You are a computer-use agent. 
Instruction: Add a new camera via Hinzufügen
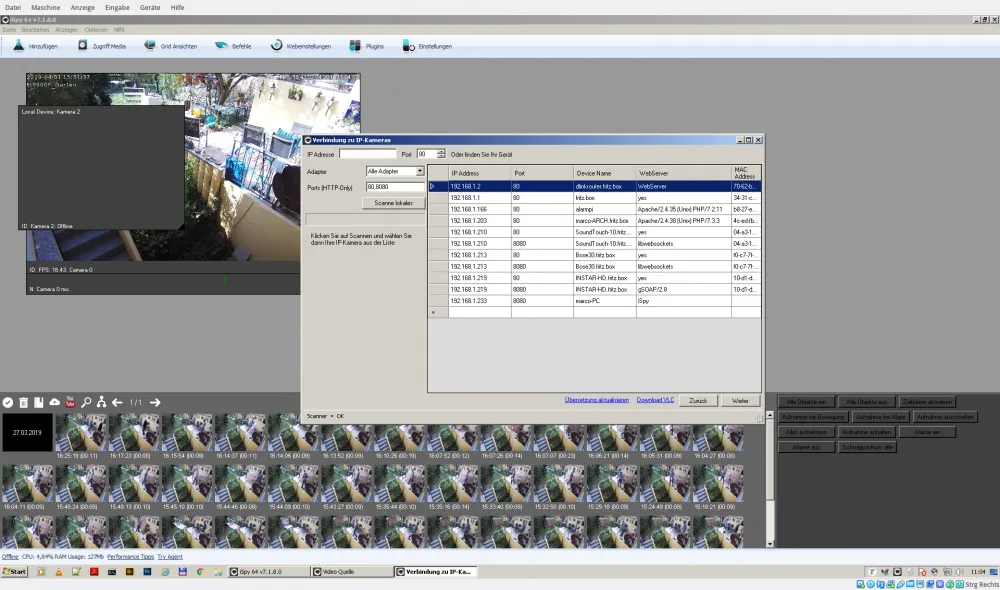pyautogui.click(x=36, y=45)
